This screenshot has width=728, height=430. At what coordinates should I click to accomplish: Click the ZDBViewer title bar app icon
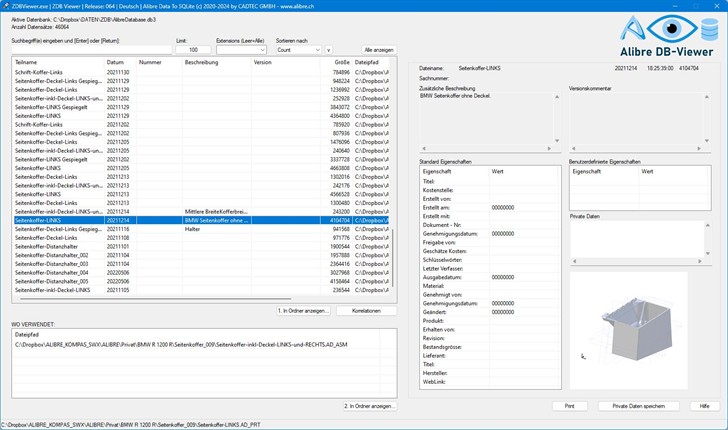(5, 6)
